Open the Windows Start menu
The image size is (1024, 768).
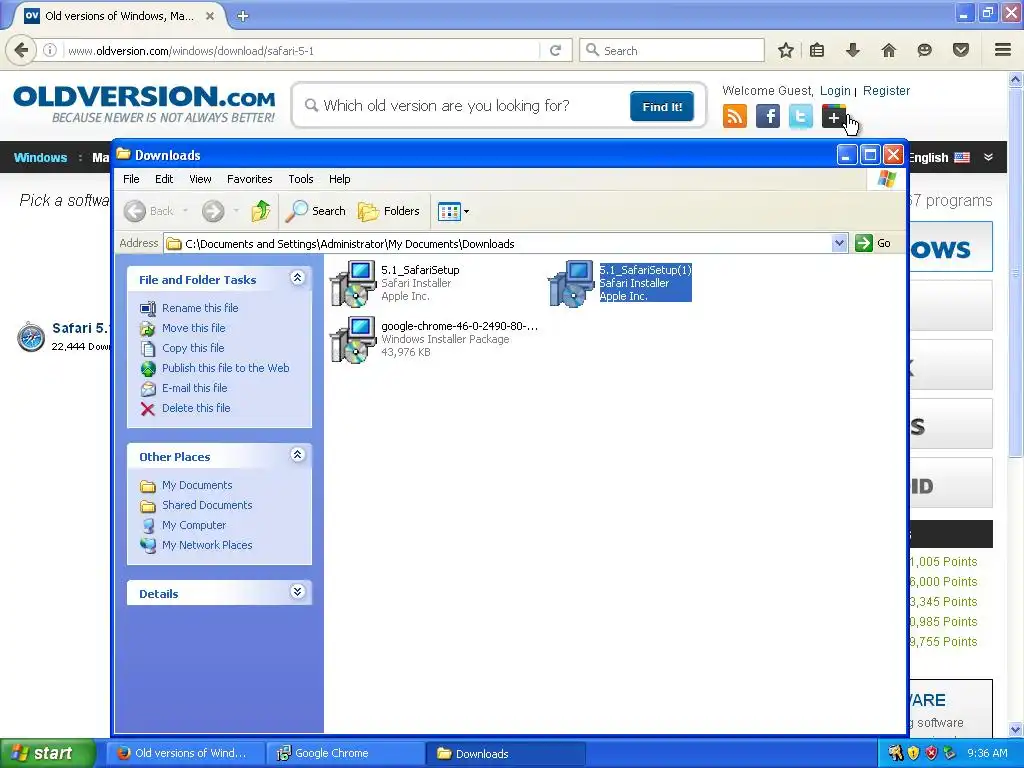47,753
